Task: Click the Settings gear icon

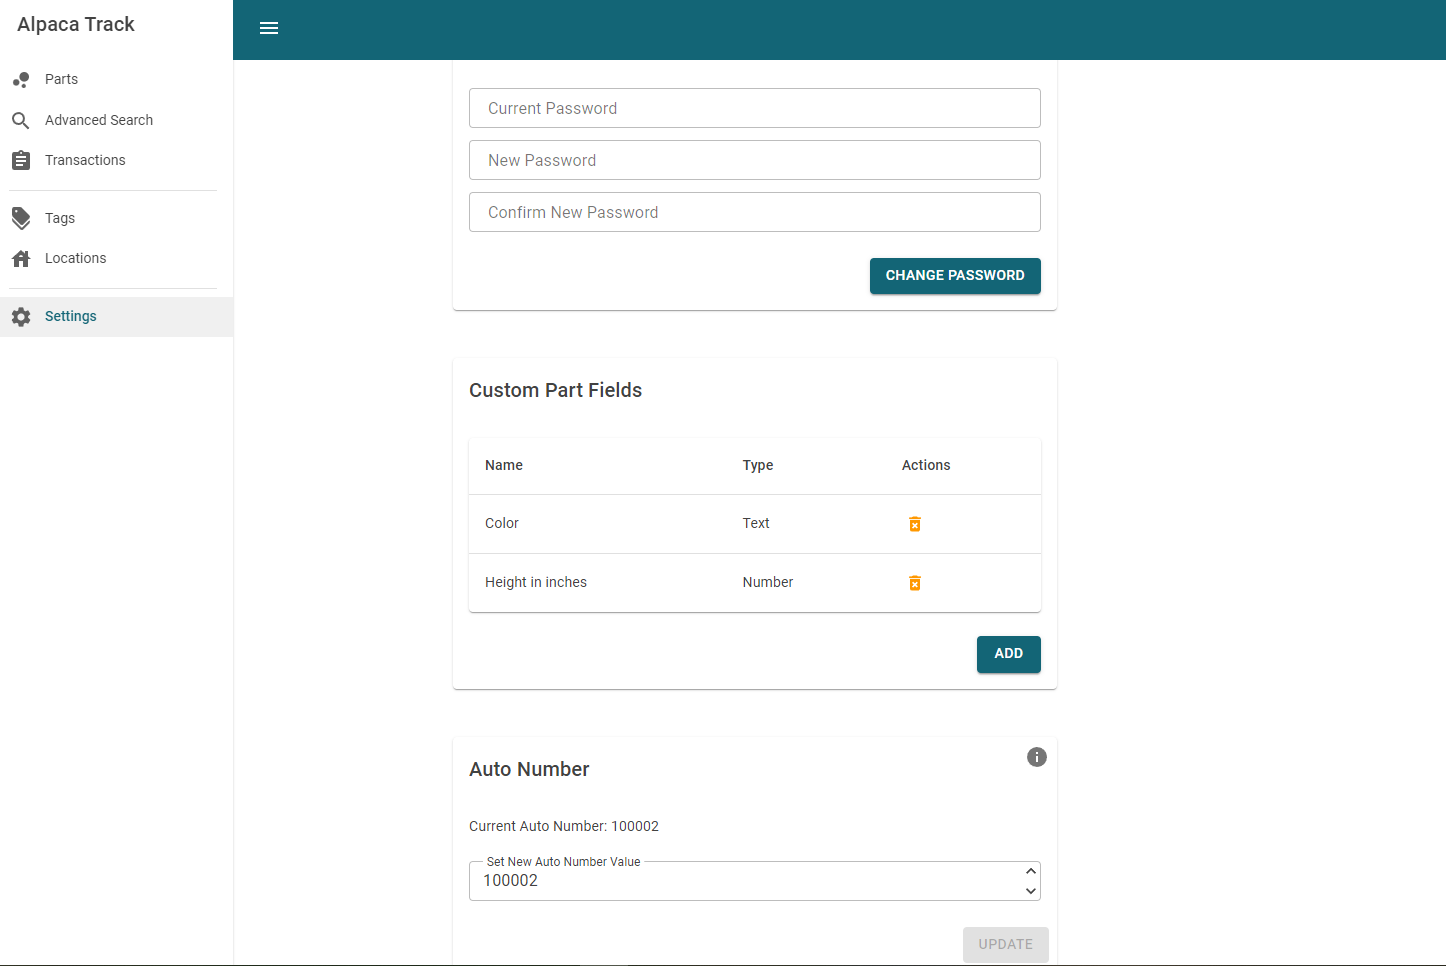Action: coord(21,317)
